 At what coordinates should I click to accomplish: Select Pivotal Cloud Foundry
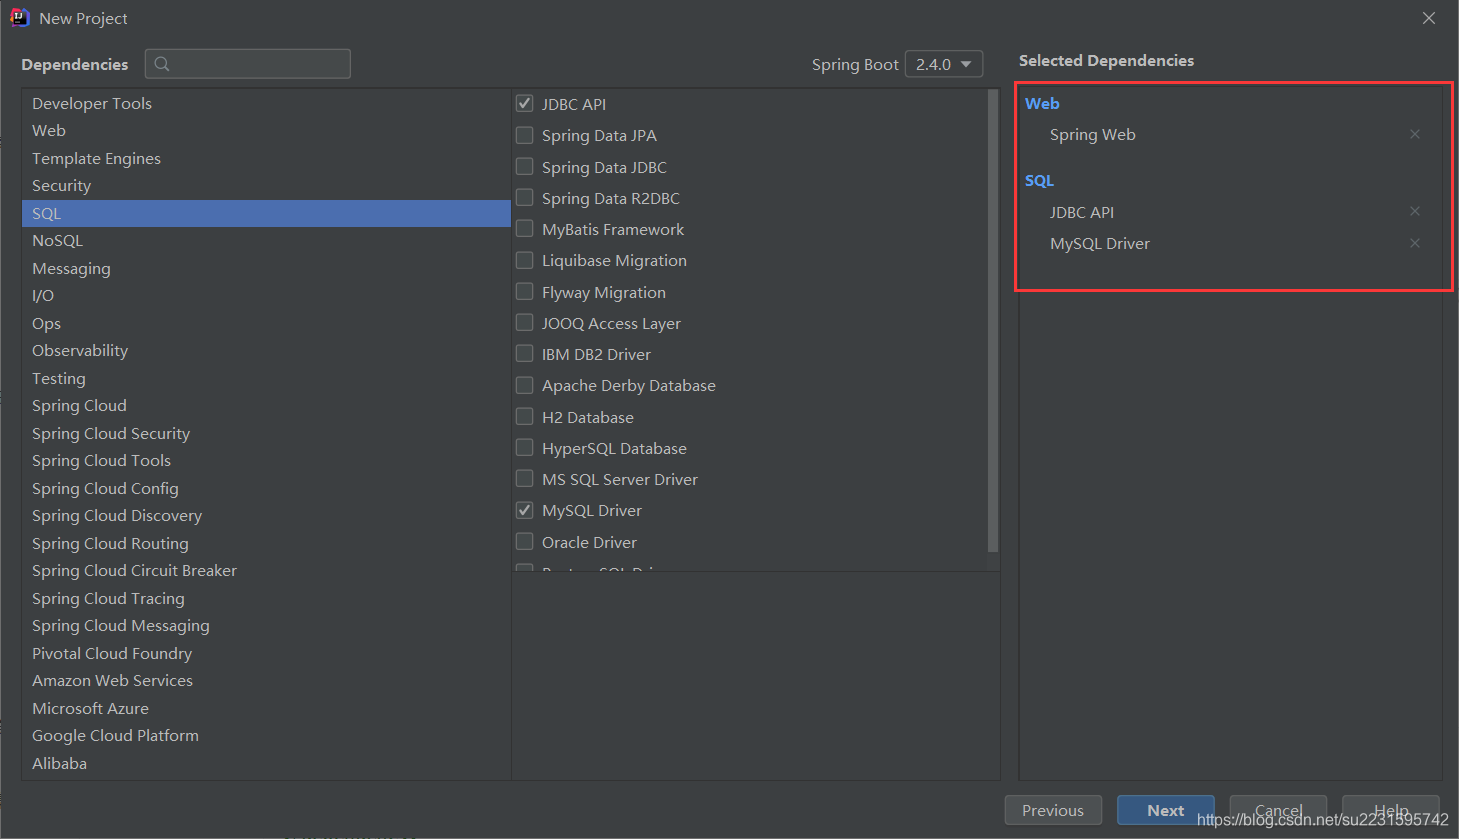[266, 653]
